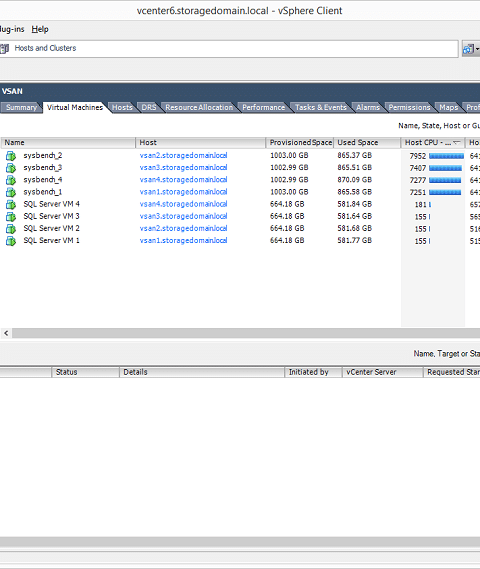Open the Plug-ins menu
The height and width of the screenshot is (569, 480).
click(x=12, y=29)
